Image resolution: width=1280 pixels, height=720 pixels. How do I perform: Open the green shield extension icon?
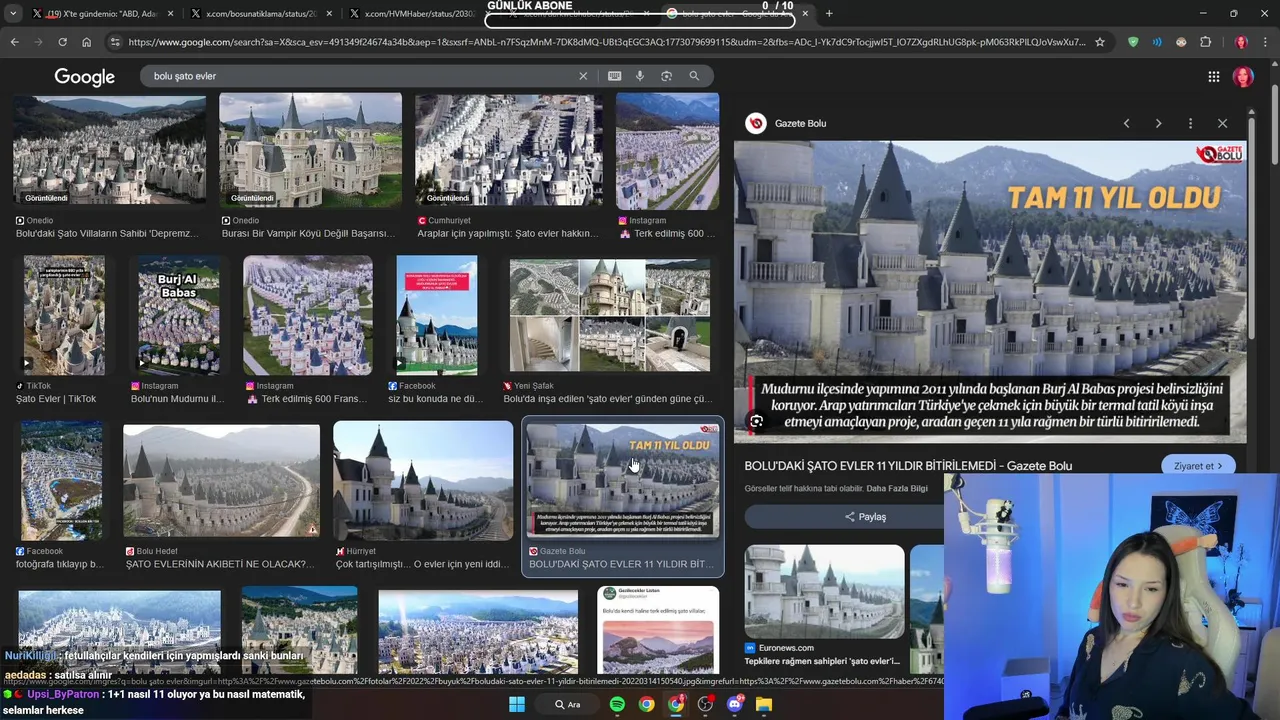[x=1132, y=42]
